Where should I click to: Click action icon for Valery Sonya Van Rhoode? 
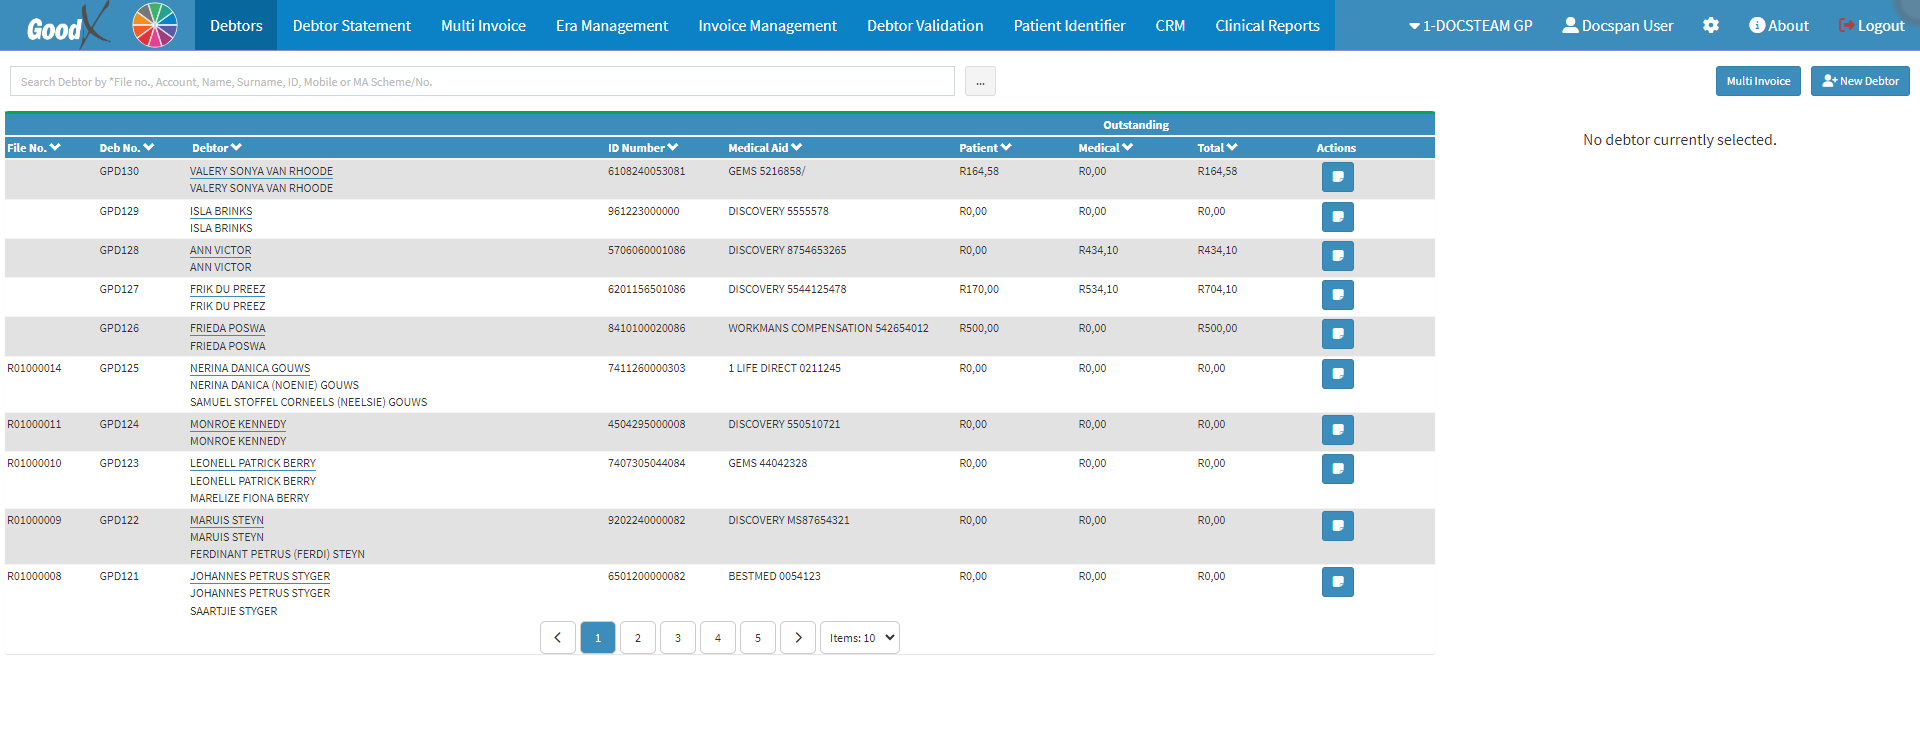click(x=1337, y=177)
